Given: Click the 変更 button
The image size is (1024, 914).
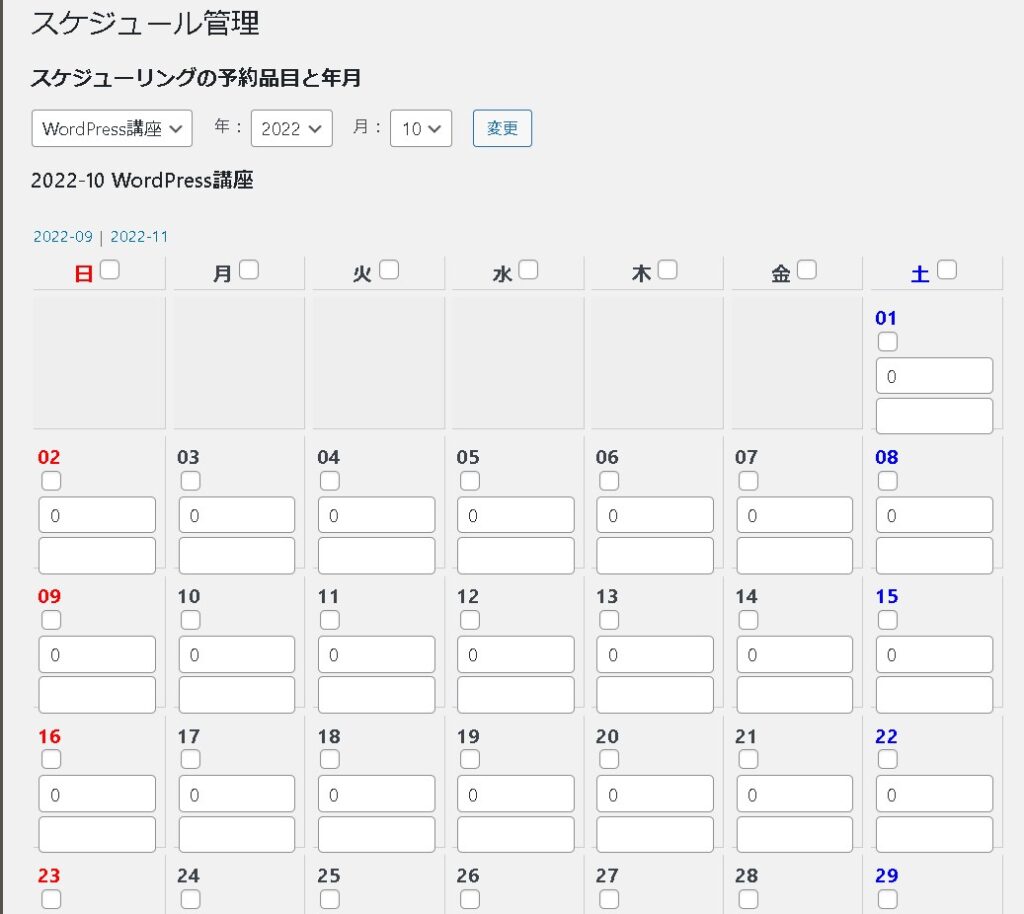Looking at the screenshot, I should (502, 128).
